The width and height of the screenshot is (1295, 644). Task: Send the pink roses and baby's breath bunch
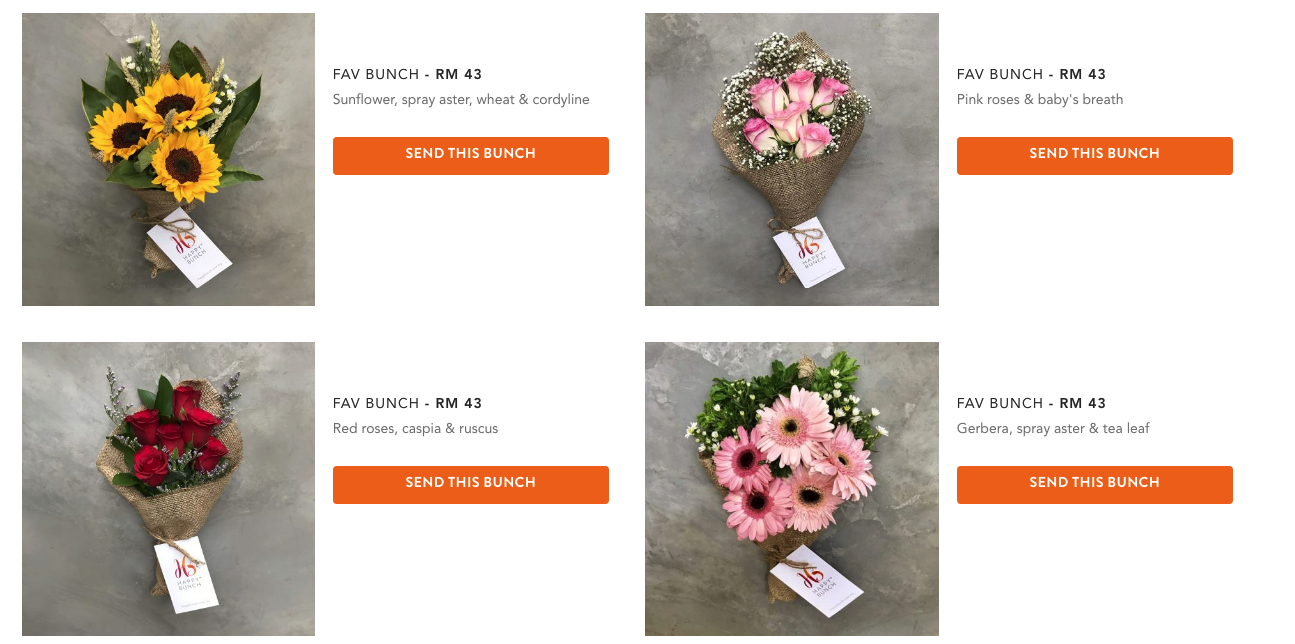[x=1095, y=156]
